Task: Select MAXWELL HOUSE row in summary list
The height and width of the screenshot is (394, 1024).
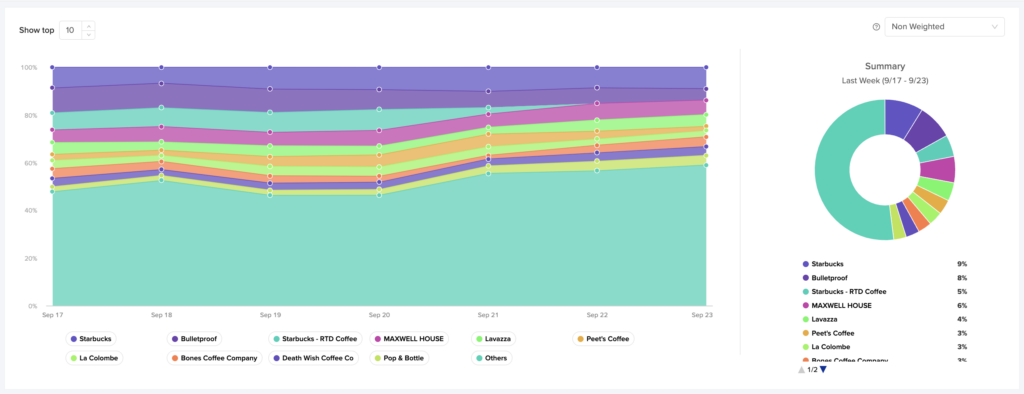Action: pyautogui.click(x=885, y=305)
